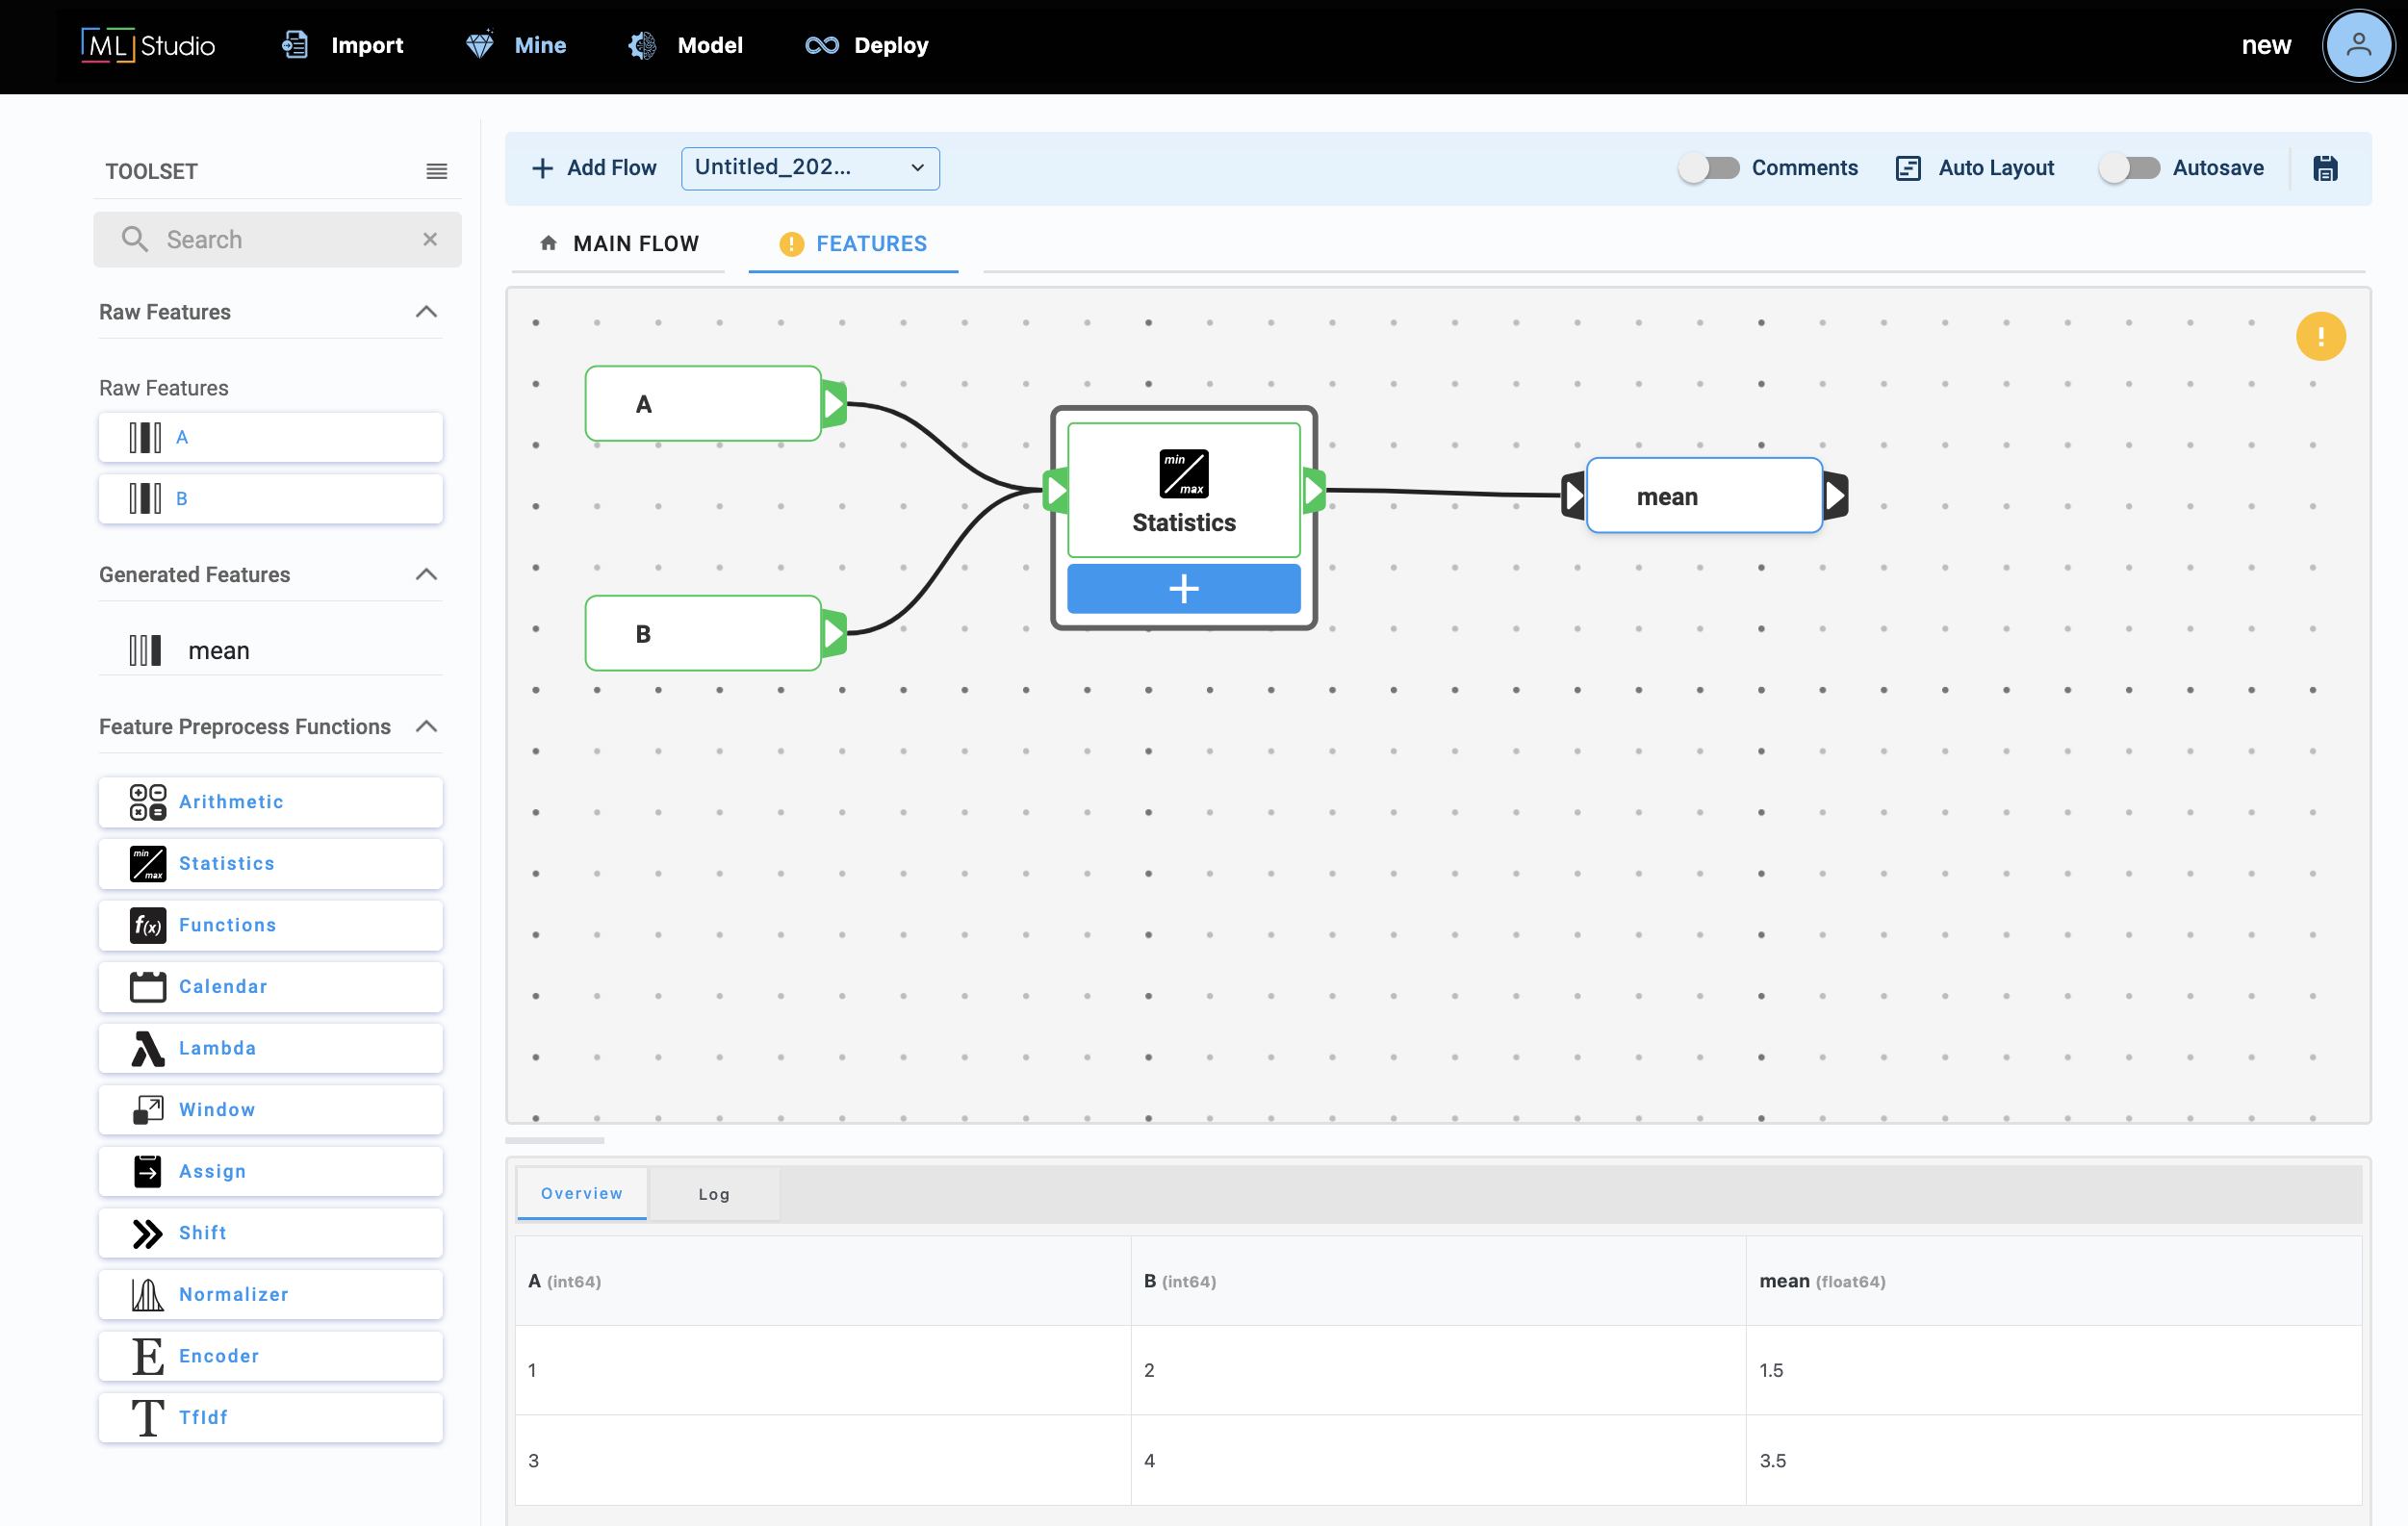
Task: Collapse the Raw Features section
Action: coord(426,312)
